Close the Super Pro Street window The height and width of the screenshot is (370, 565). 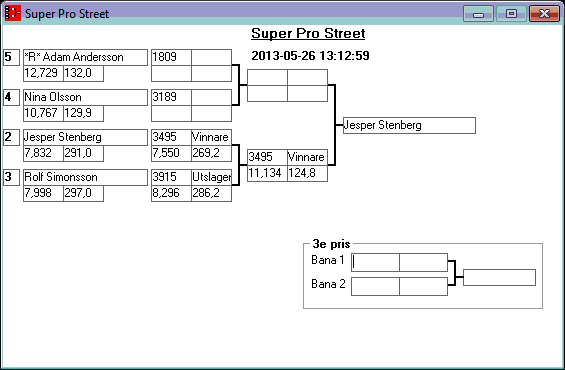[x=544, y=14]
